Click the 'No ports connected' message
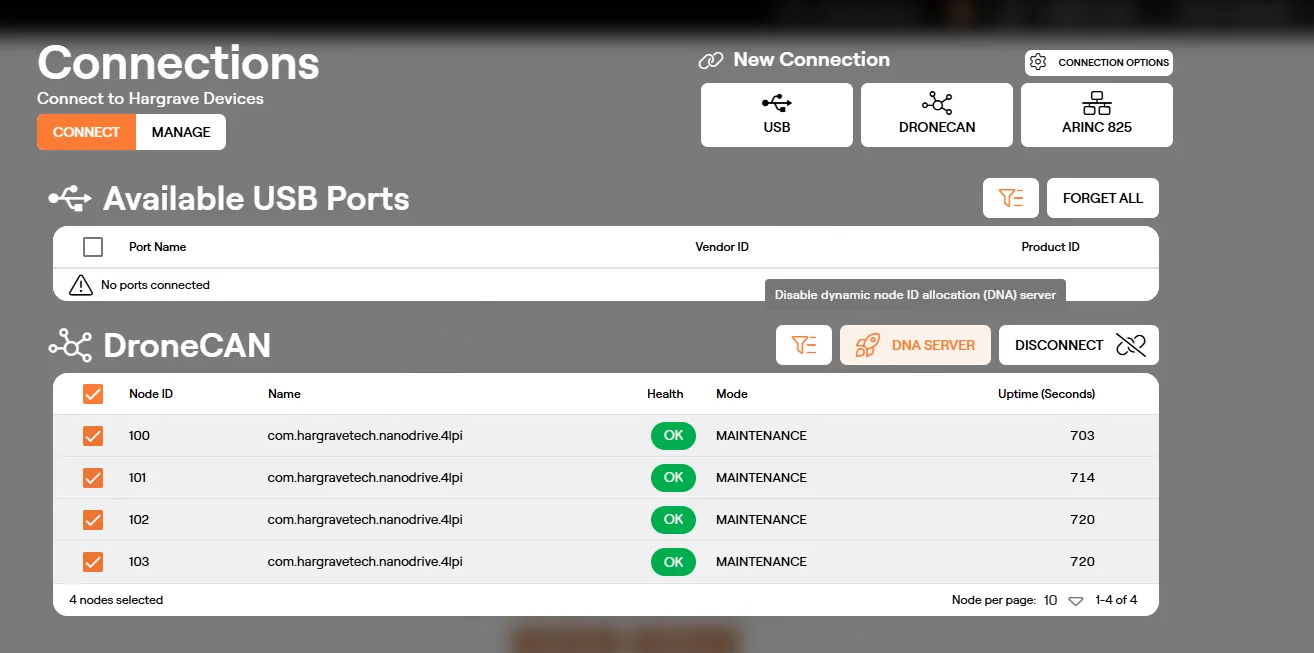Viewport: 1314px width, 653px height. pyautogui.click(x=155, y=285)
